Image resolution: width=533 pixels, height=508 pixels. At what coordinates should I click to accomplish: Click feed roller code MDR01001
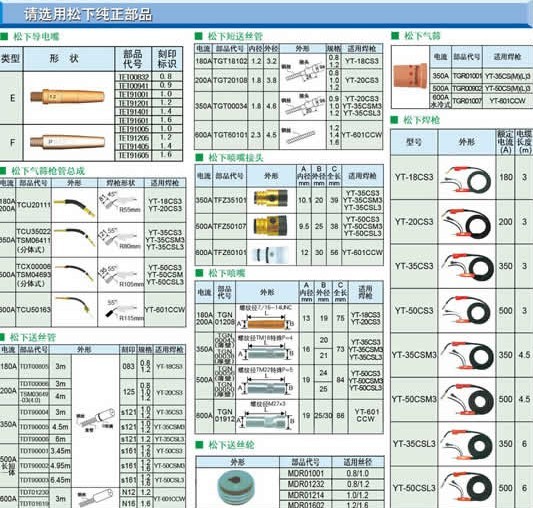click(x=306, y=473)
